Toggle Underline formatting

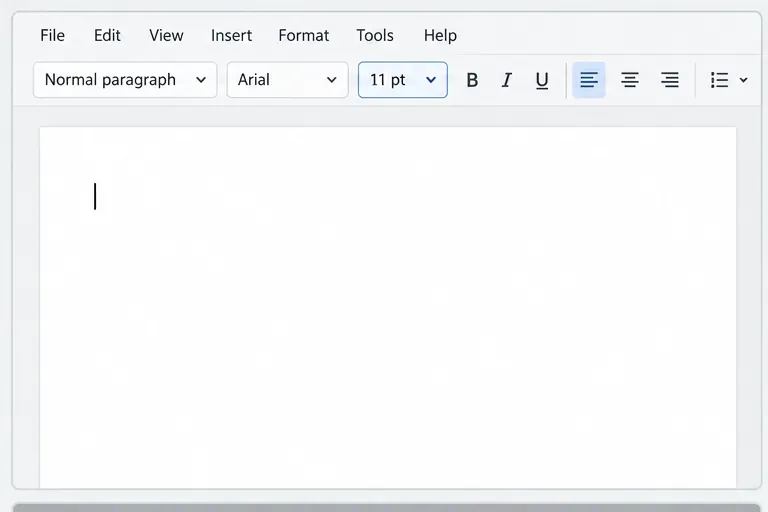[x=542, y=80]
